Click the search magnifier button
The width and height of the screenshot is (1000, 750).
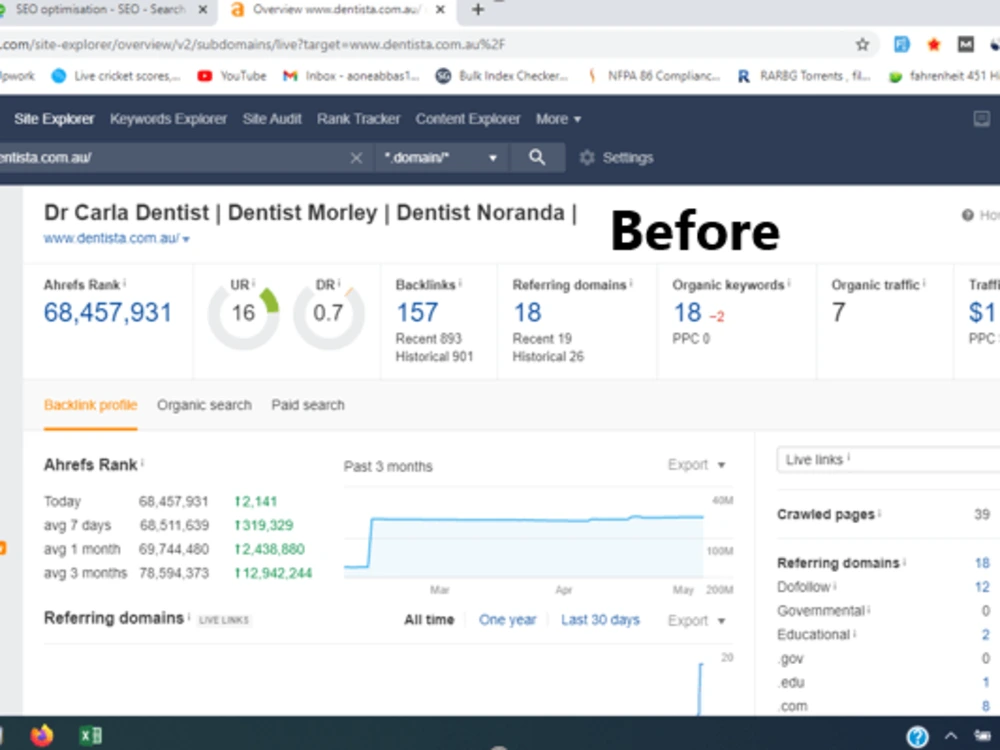pos(537,158)
